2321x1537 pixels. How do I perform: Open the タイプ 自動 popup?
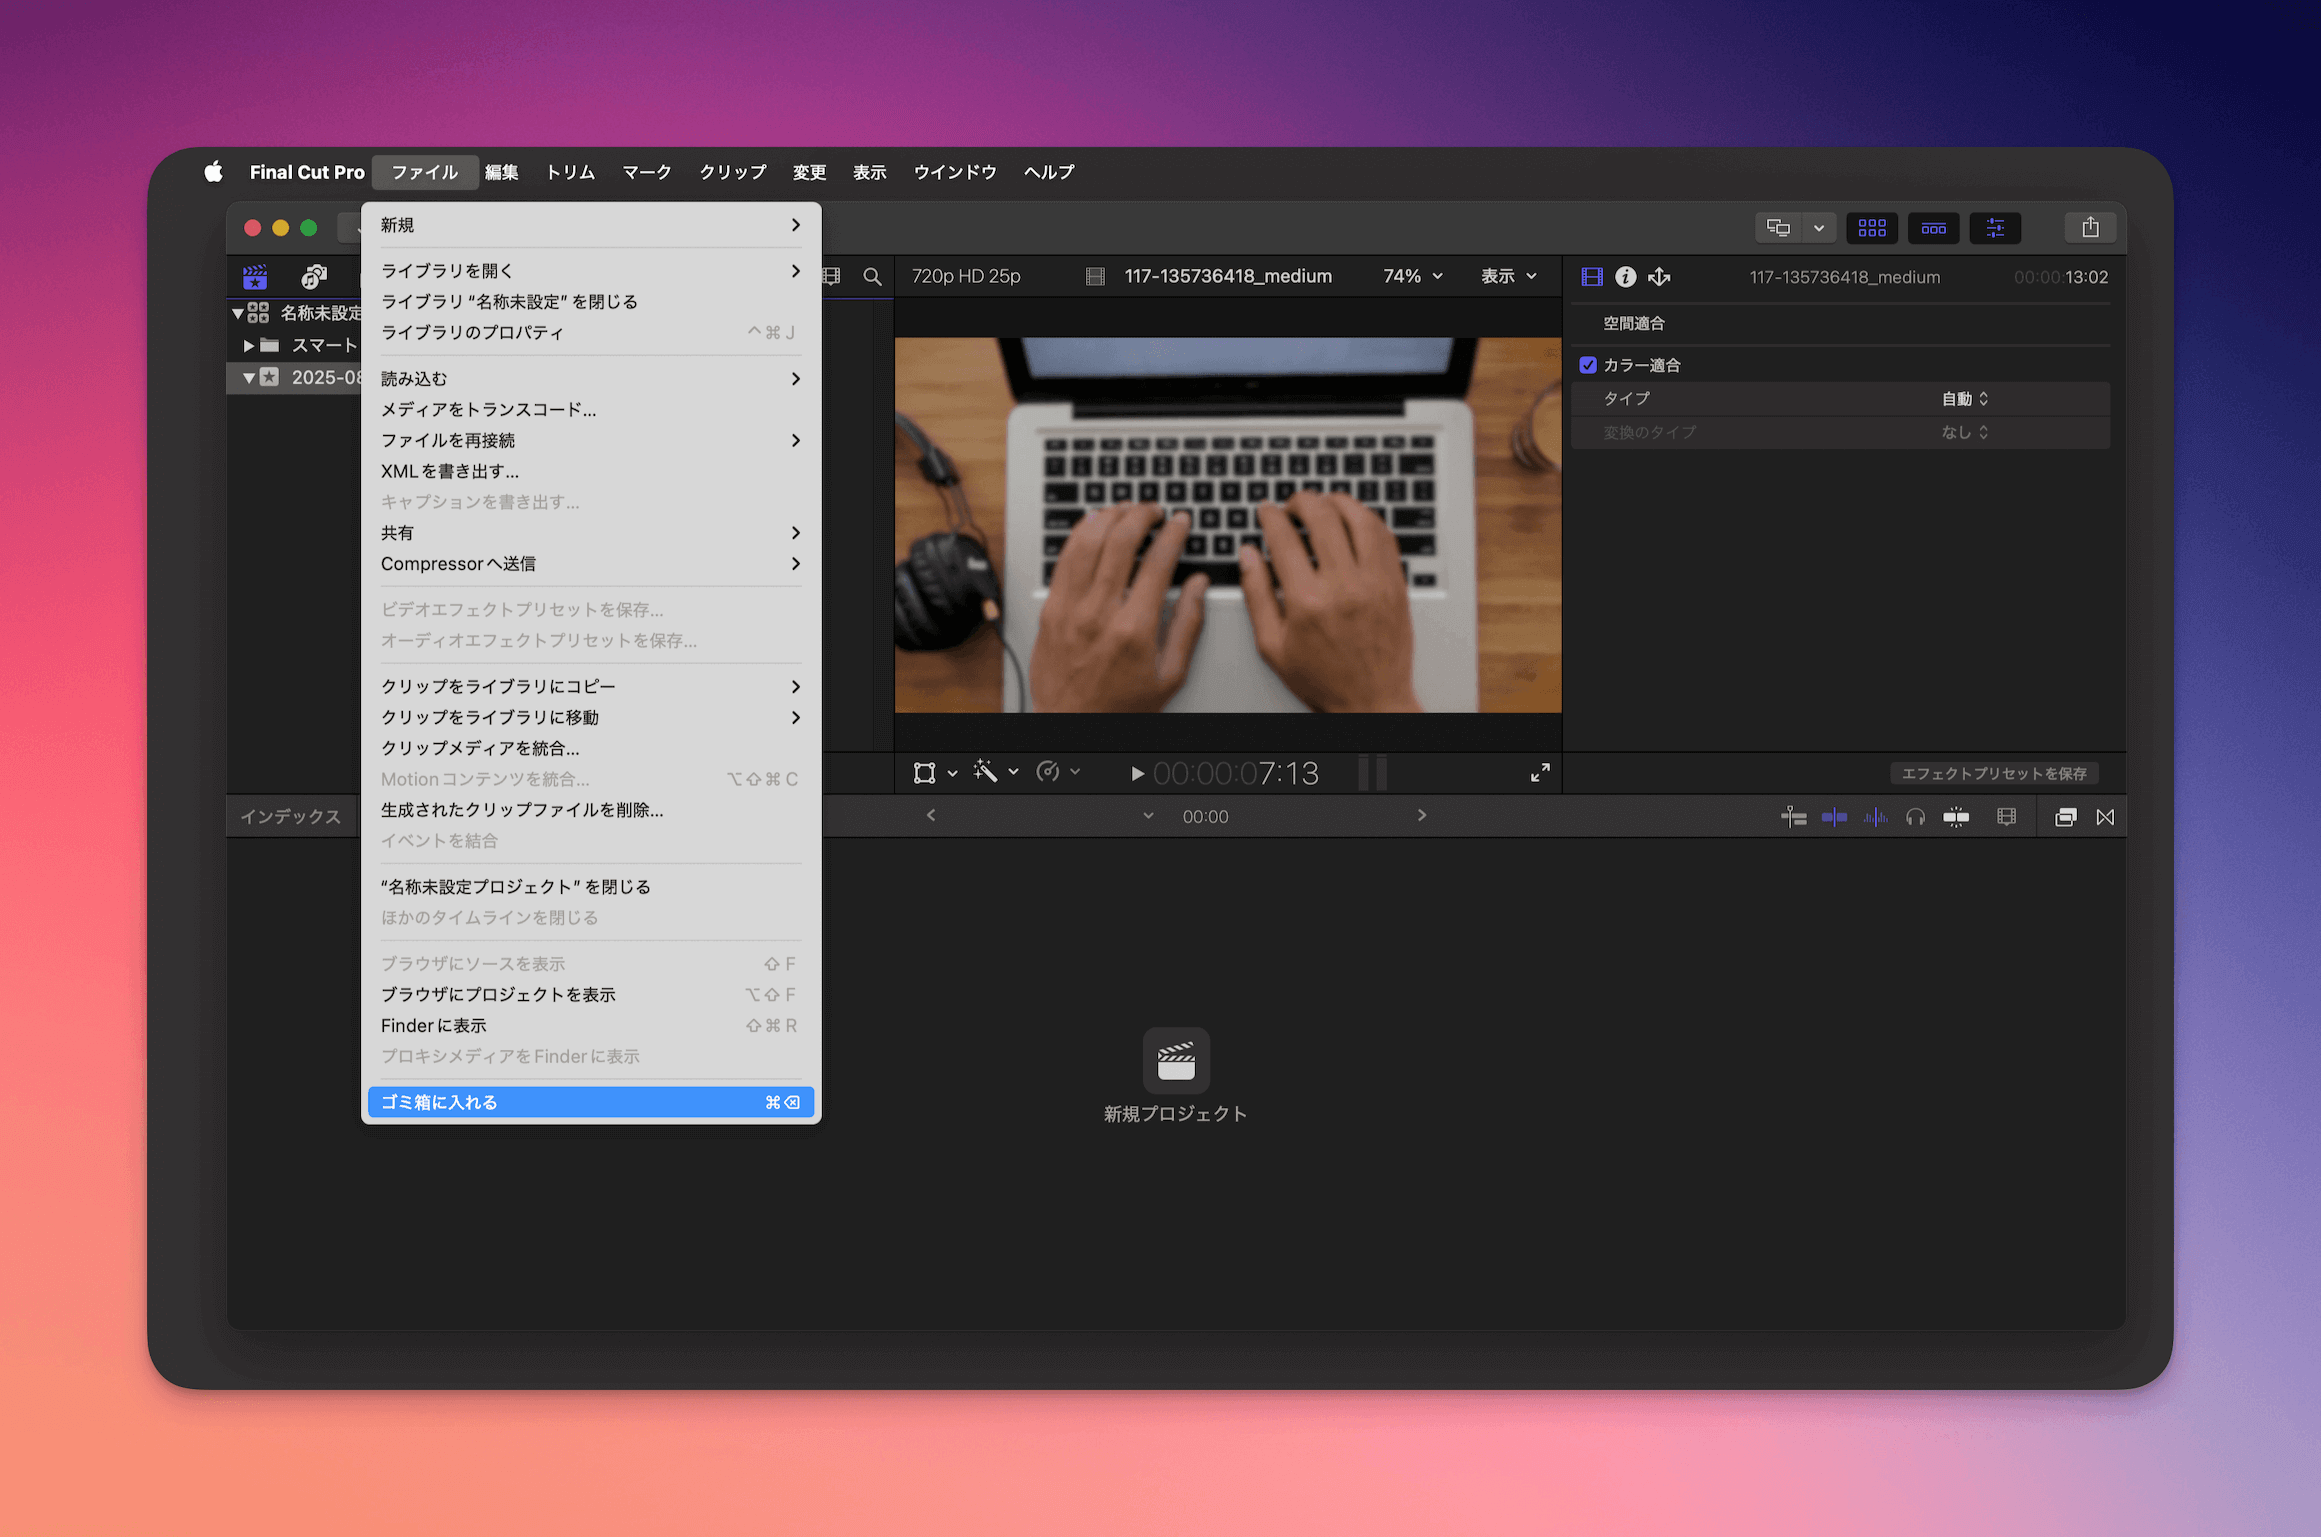(1965, 399)
